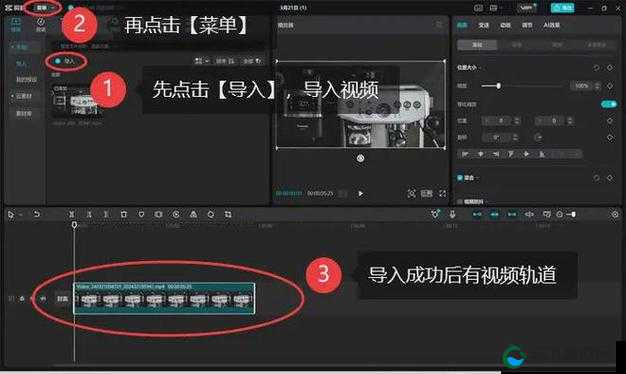Click the align top icon
Screen dimensions: 626x374
[511, 154]
